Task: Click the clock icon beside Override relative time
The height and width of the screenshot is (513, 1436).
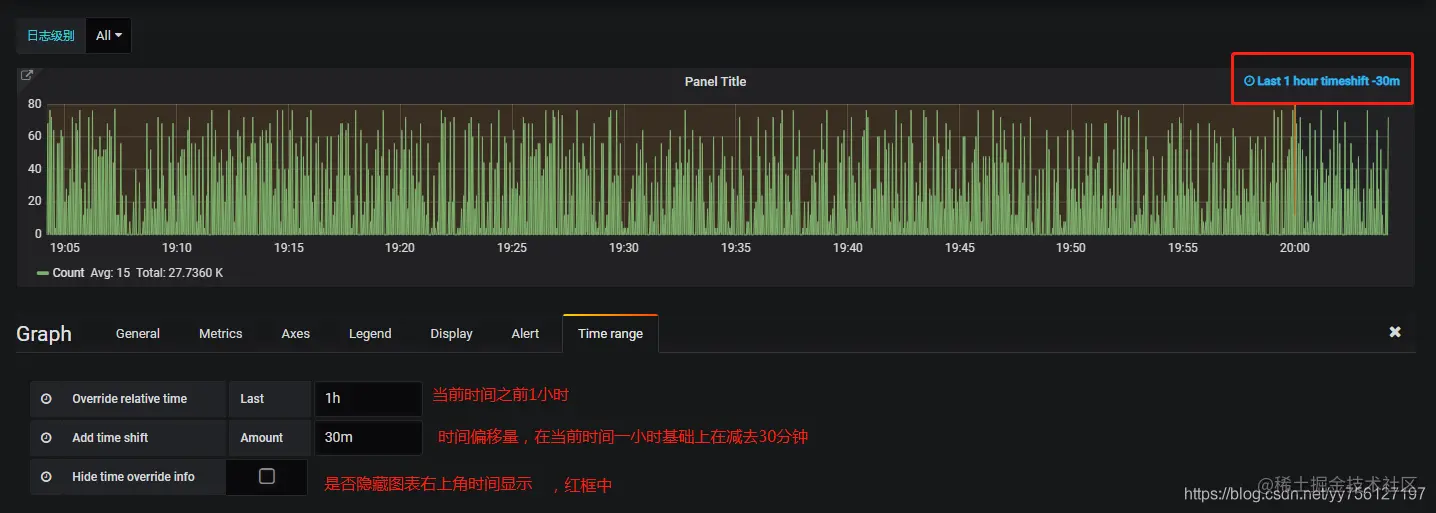Action: point(46,399)
